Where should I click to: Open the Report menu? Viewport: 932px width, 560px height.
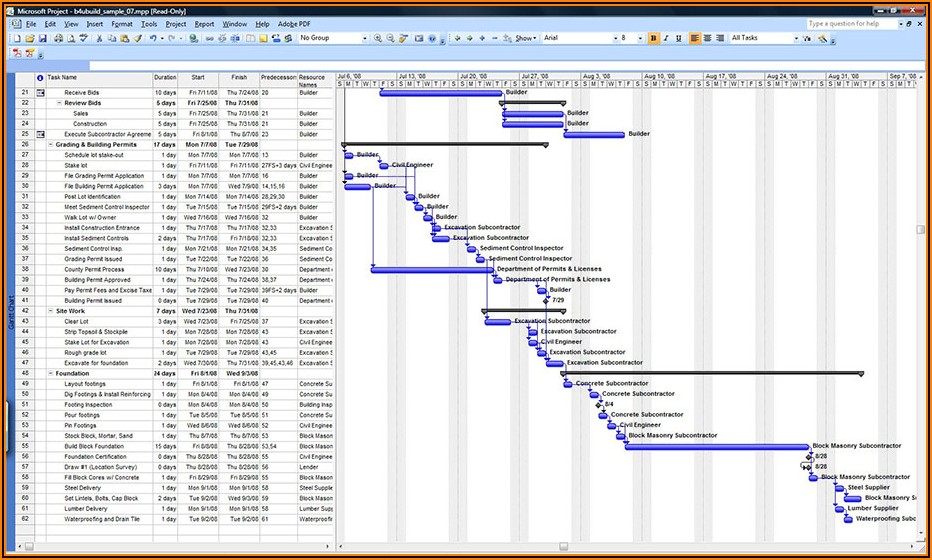[204, 23]
